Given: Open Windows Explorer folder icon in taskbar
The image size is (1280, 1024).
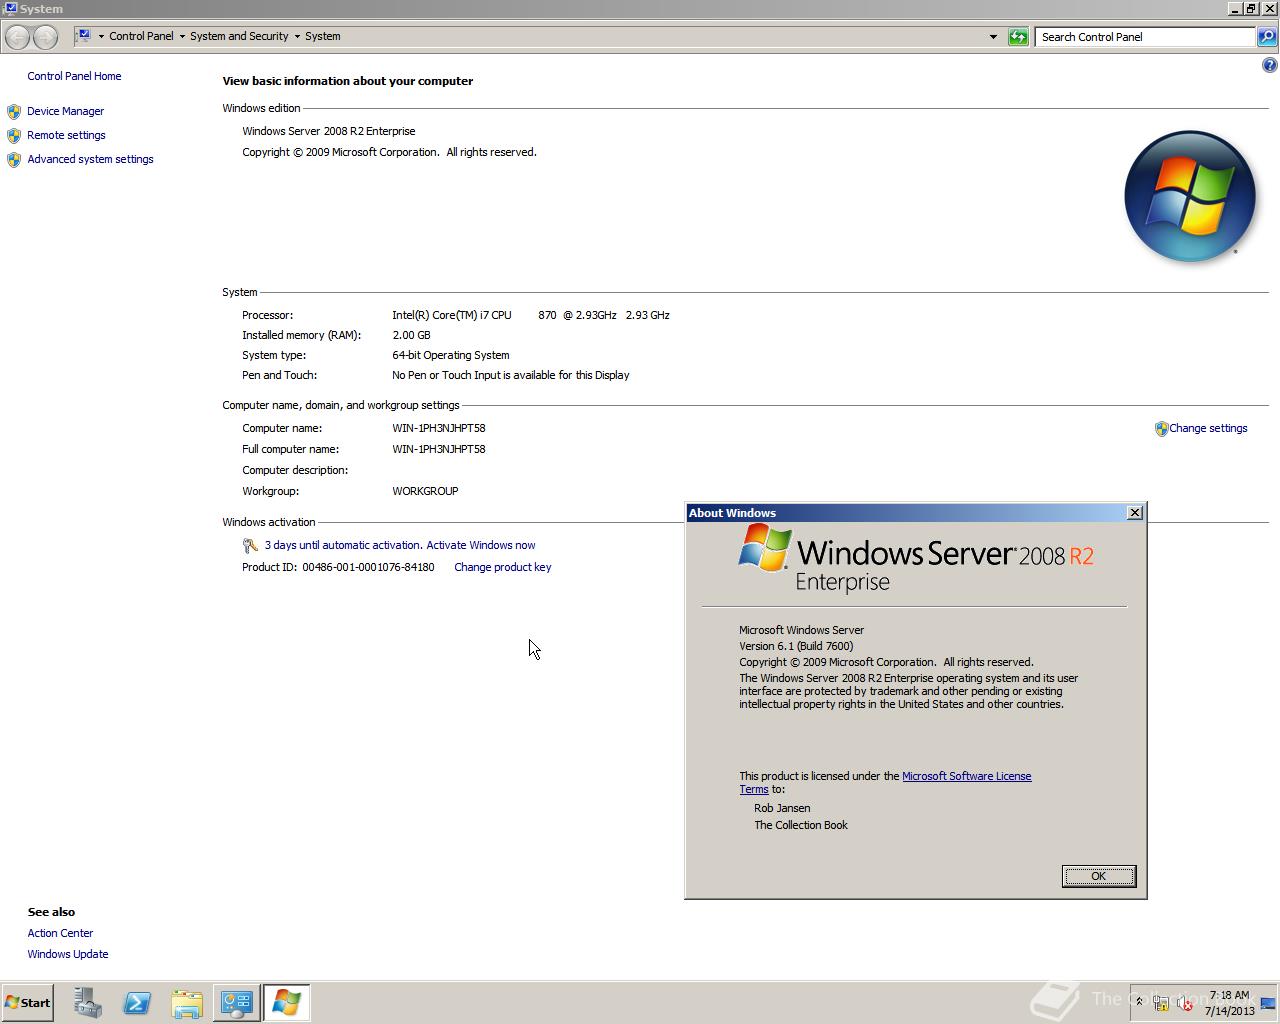Looking at the screenshot, I should pyautogui.click(x=187, y=1003).
